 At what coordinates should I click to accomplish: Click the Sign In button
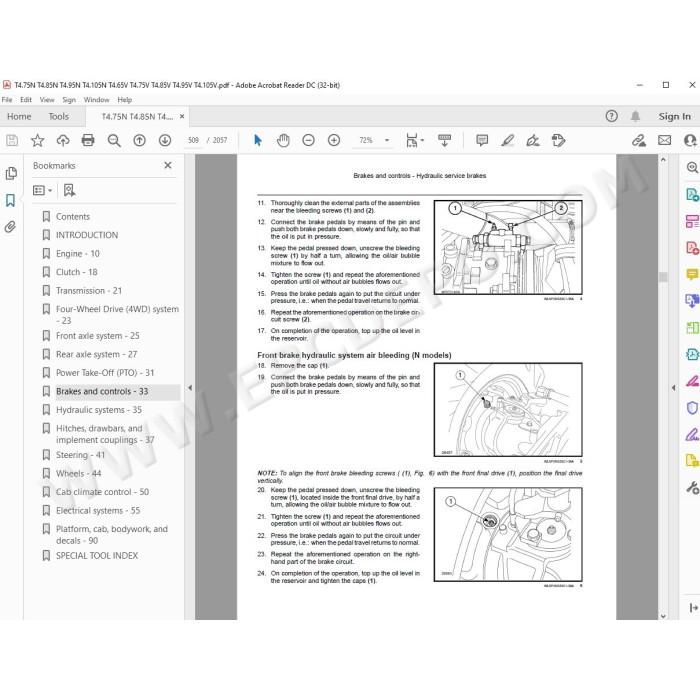point(675,117)
